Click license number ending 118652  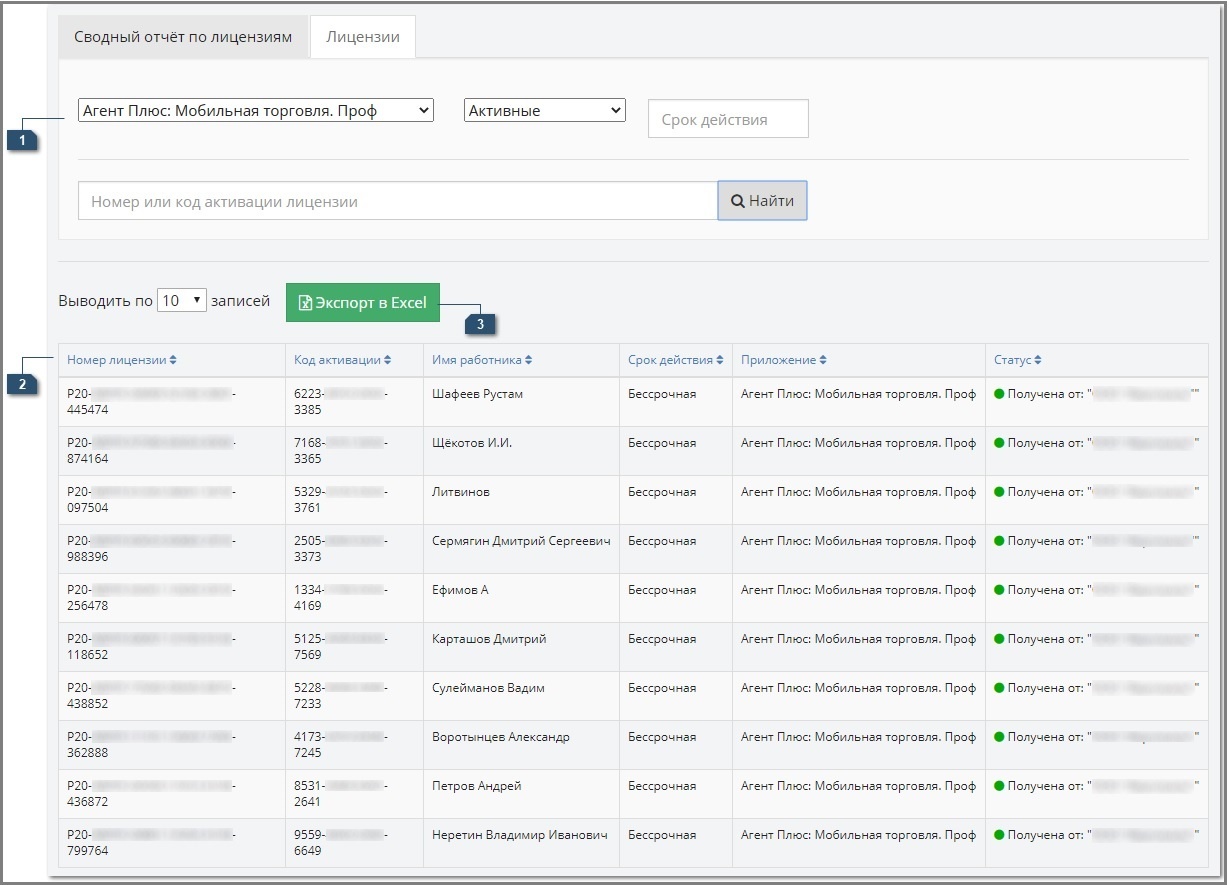click(152, 647)
